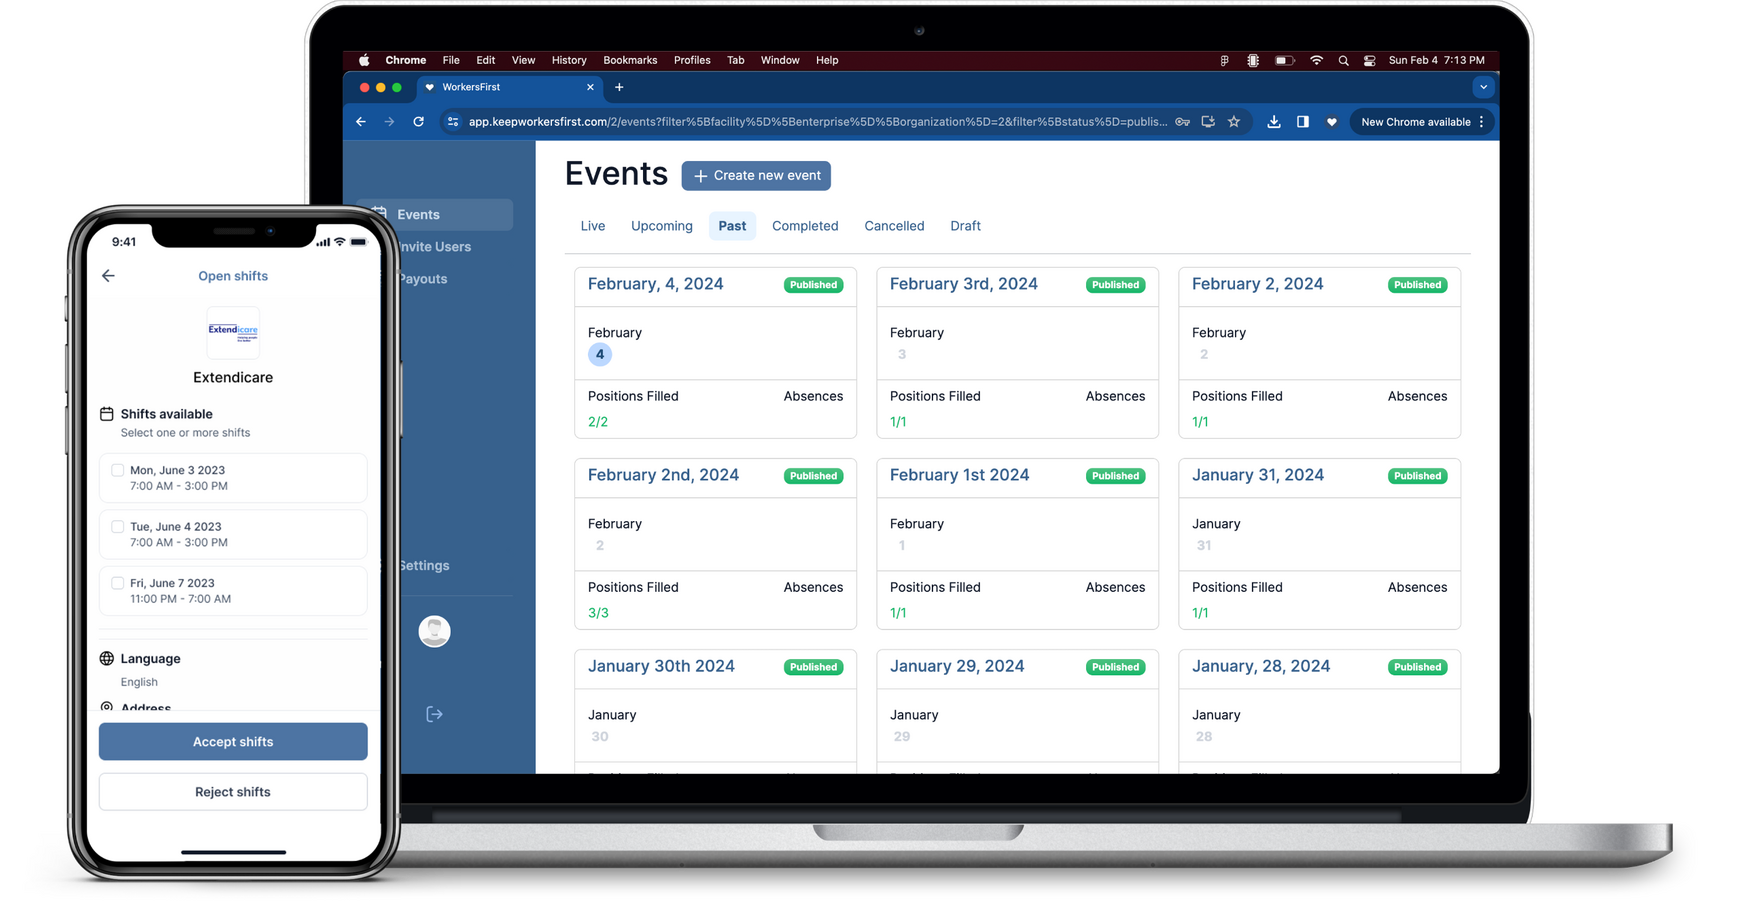Screen dimensions: 1740x905
Task: Switch to the Completed events tab
Action: point(804,226)
